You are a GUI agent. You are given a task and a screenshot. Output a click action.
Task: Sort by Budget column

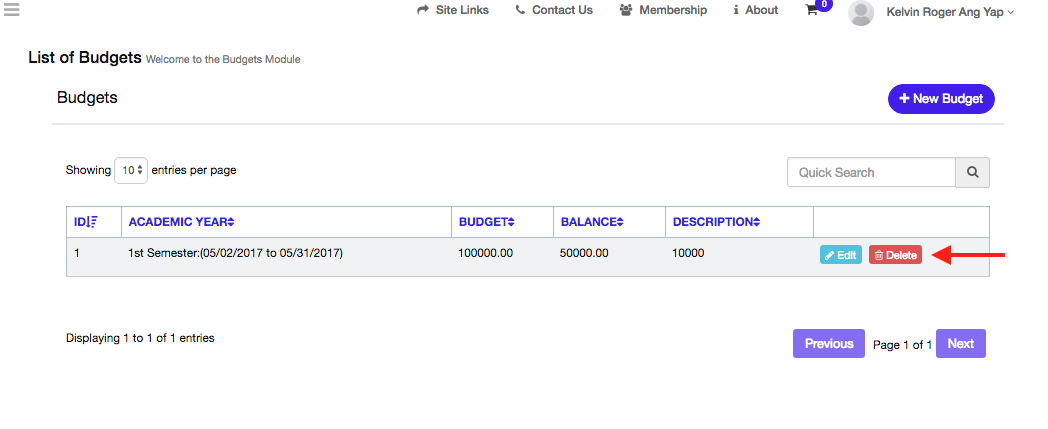pyautogui.click(x=486, y=222)
